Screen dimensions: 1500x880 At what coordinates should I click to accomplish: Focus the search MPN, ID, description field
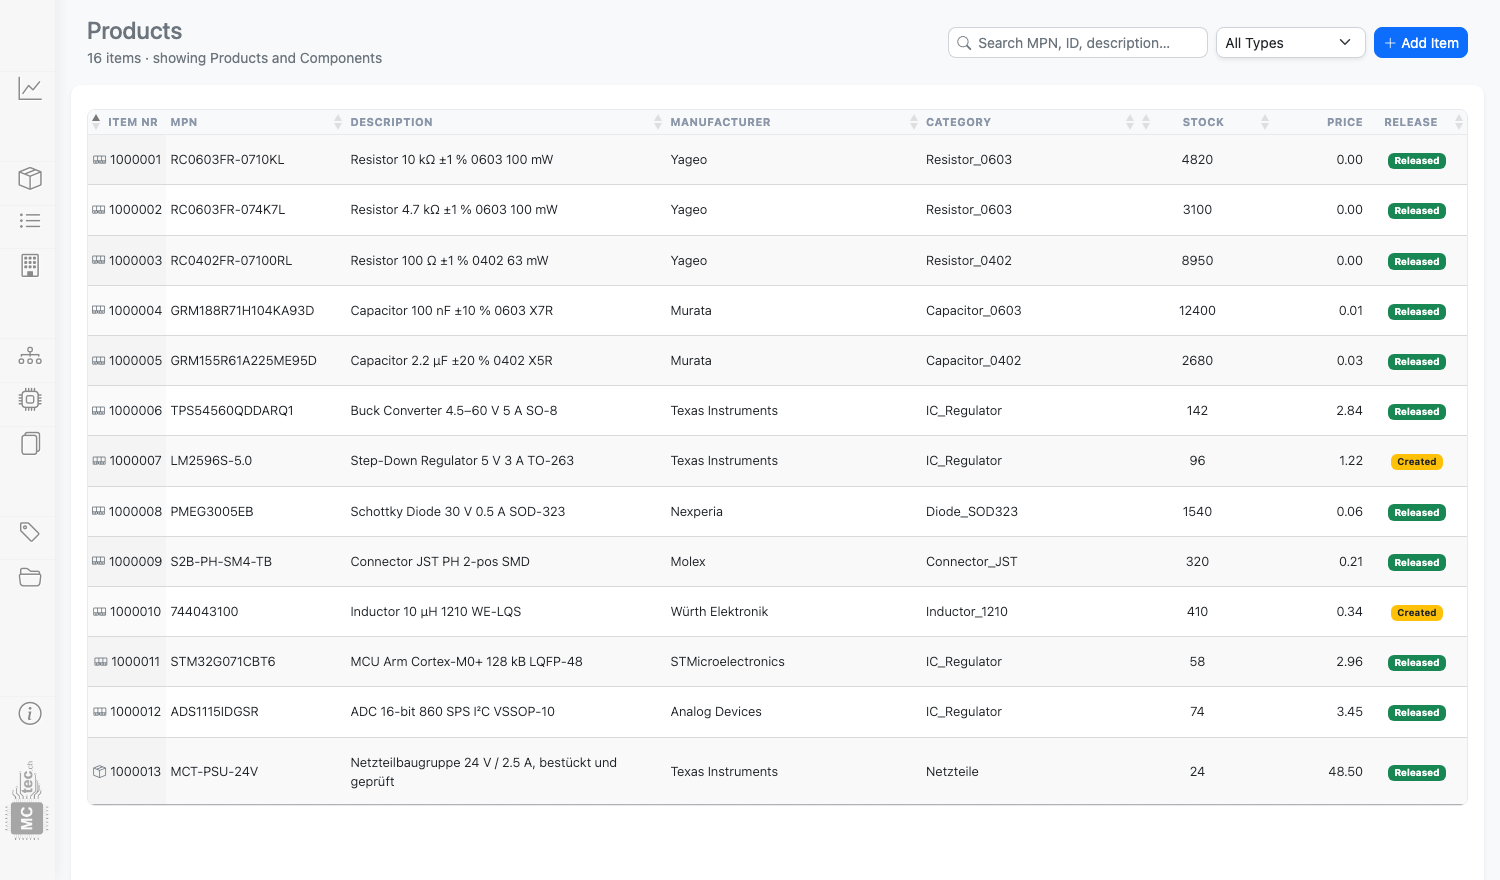[1078, 43]
